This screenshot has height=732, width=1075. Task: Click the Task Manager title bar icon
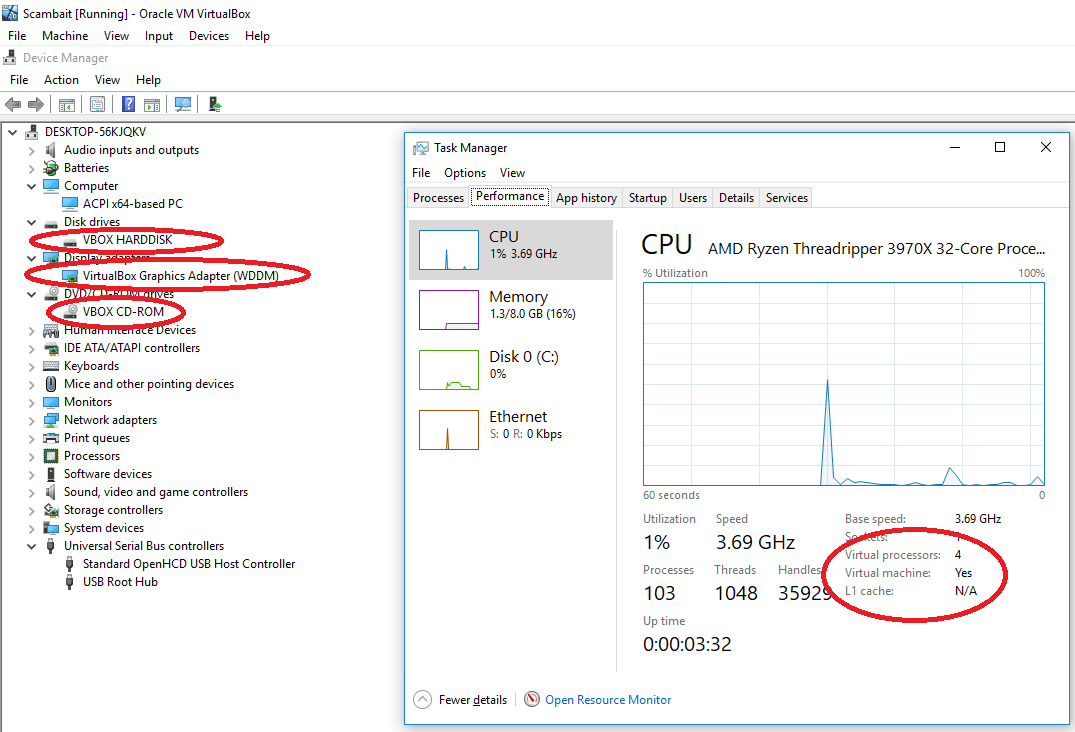pyautogui.click(x=420, y=148)
